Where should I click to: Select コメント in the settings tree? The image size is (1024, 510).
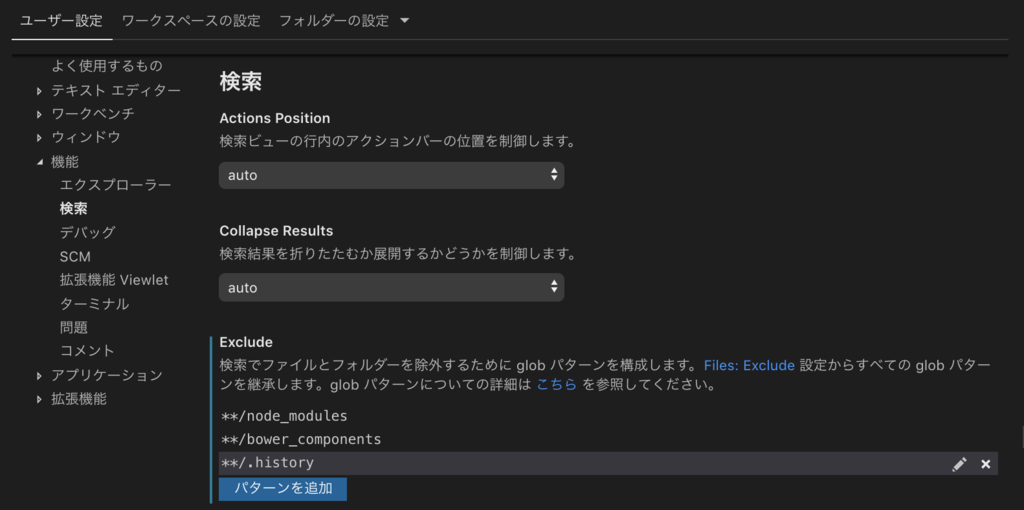(x=87, y=351)
